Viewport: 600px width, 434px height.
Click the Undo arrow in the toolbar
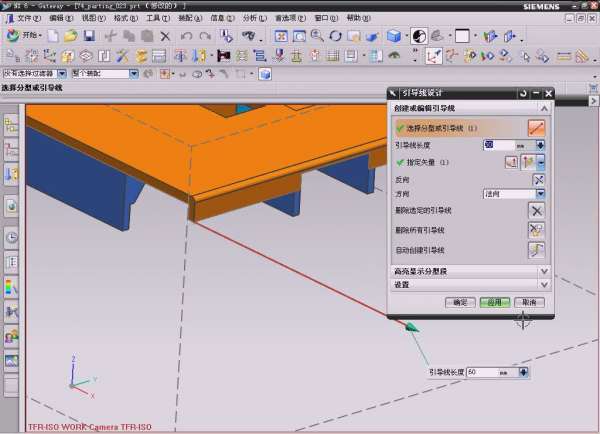[188, 36]
